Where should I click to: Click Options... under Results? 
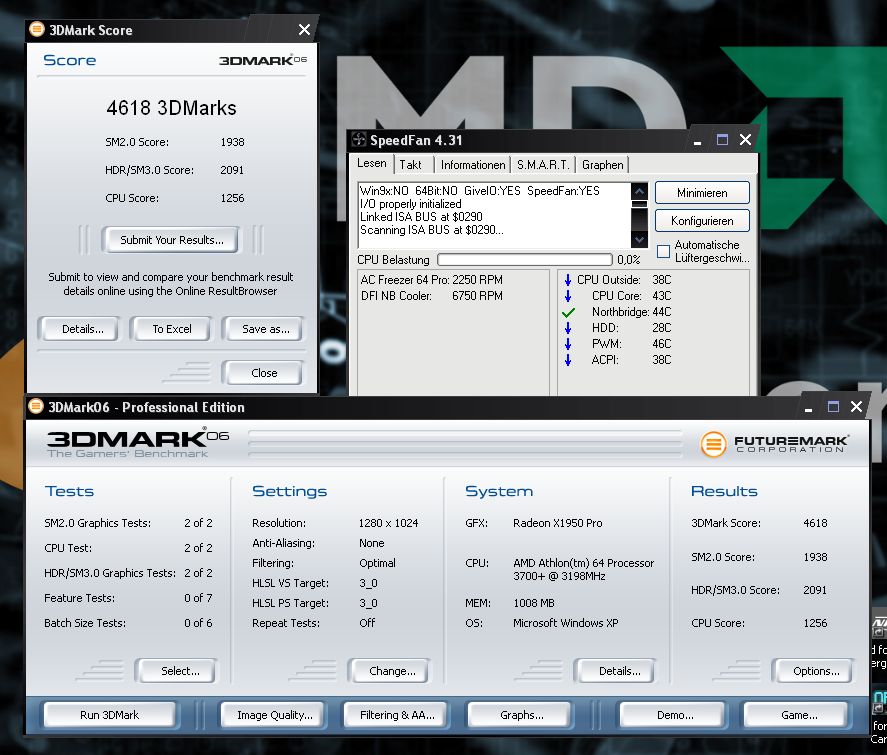click(x=813, y=671)
